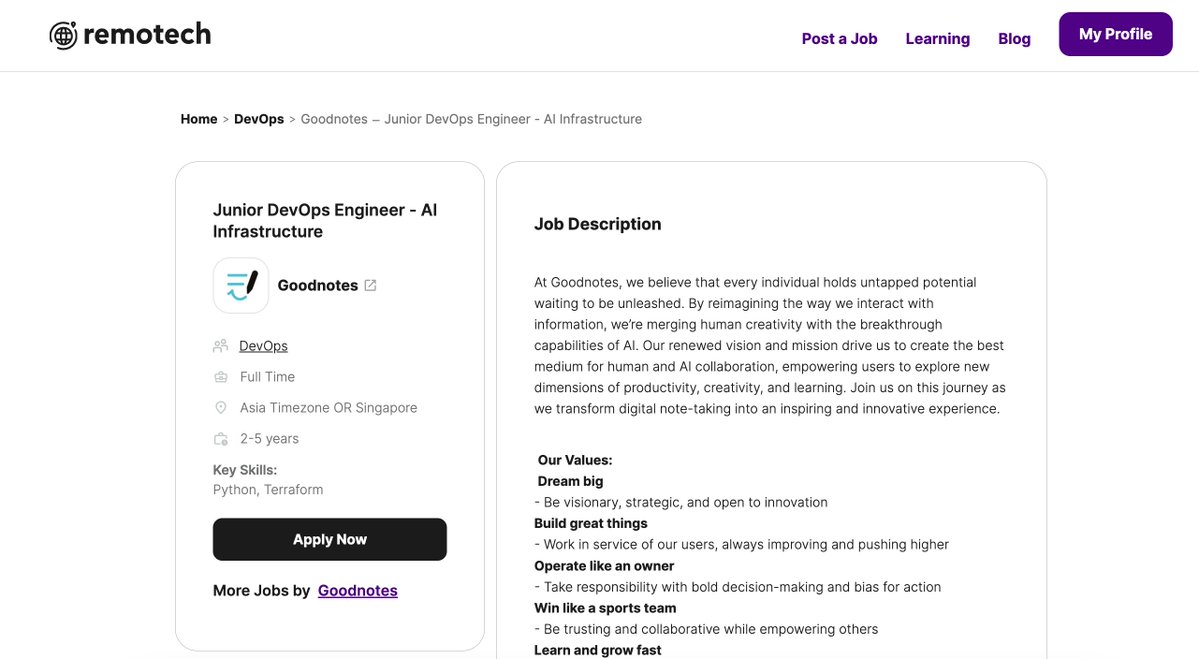1199x659 pixels.
Task: Click the job title in the left card
Action: click(325, 221)
